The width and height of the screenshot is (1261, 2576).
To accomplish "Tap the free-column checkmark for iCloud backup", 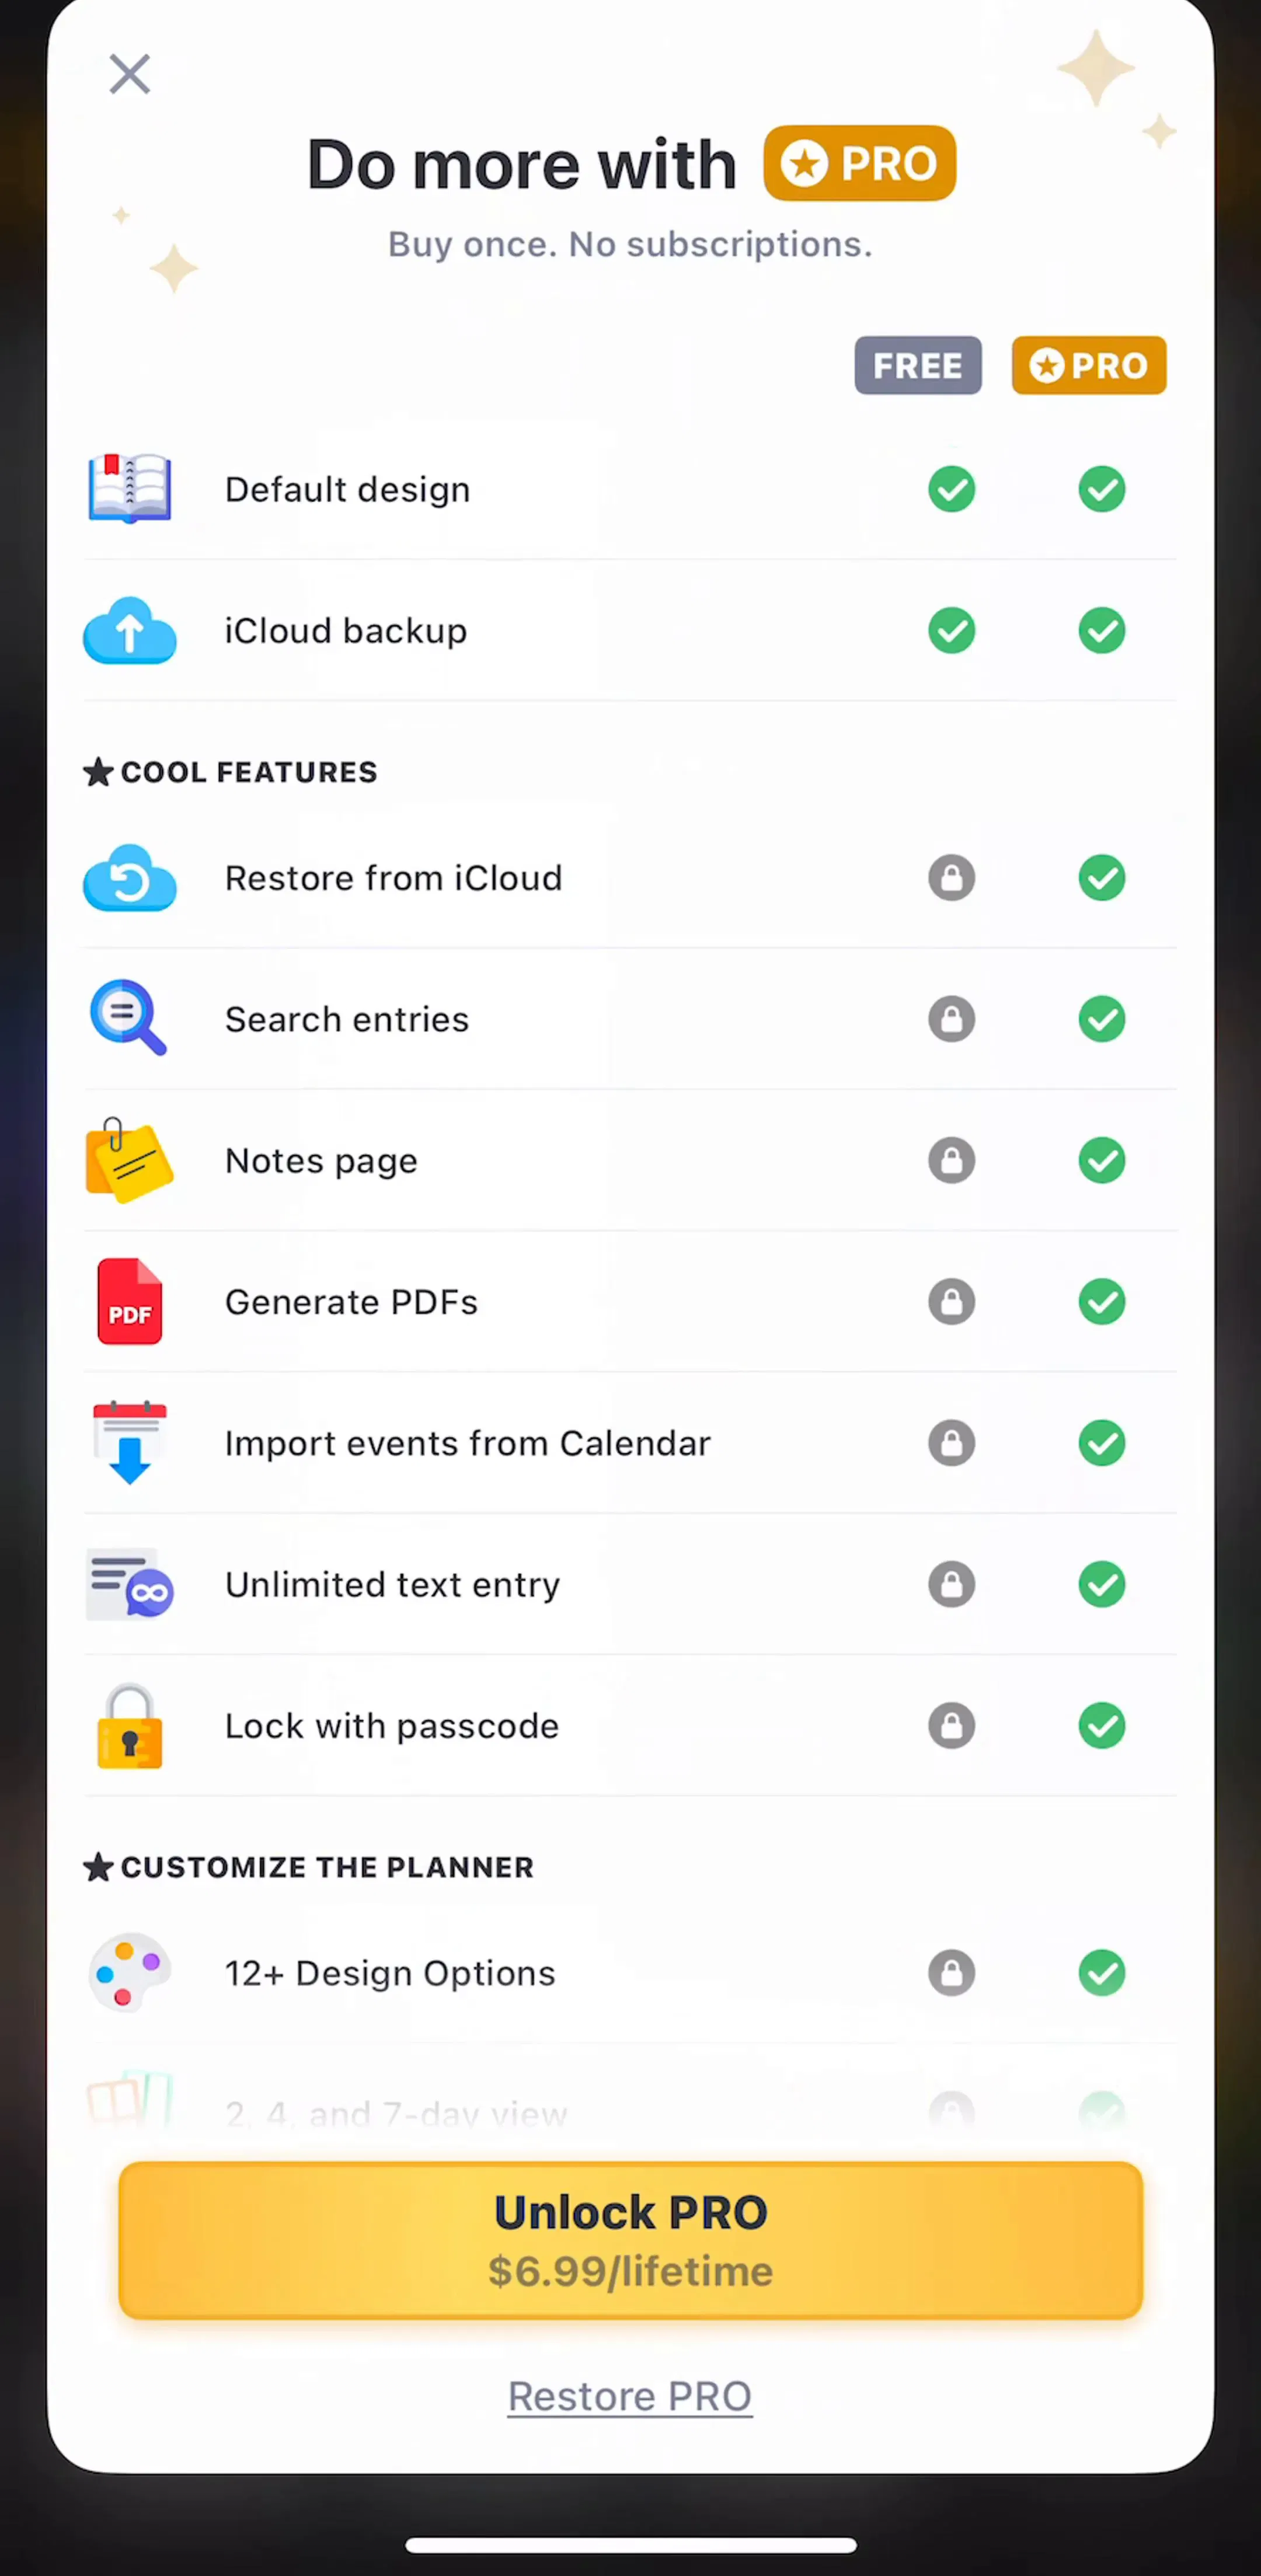I will (x=951, y=631).
